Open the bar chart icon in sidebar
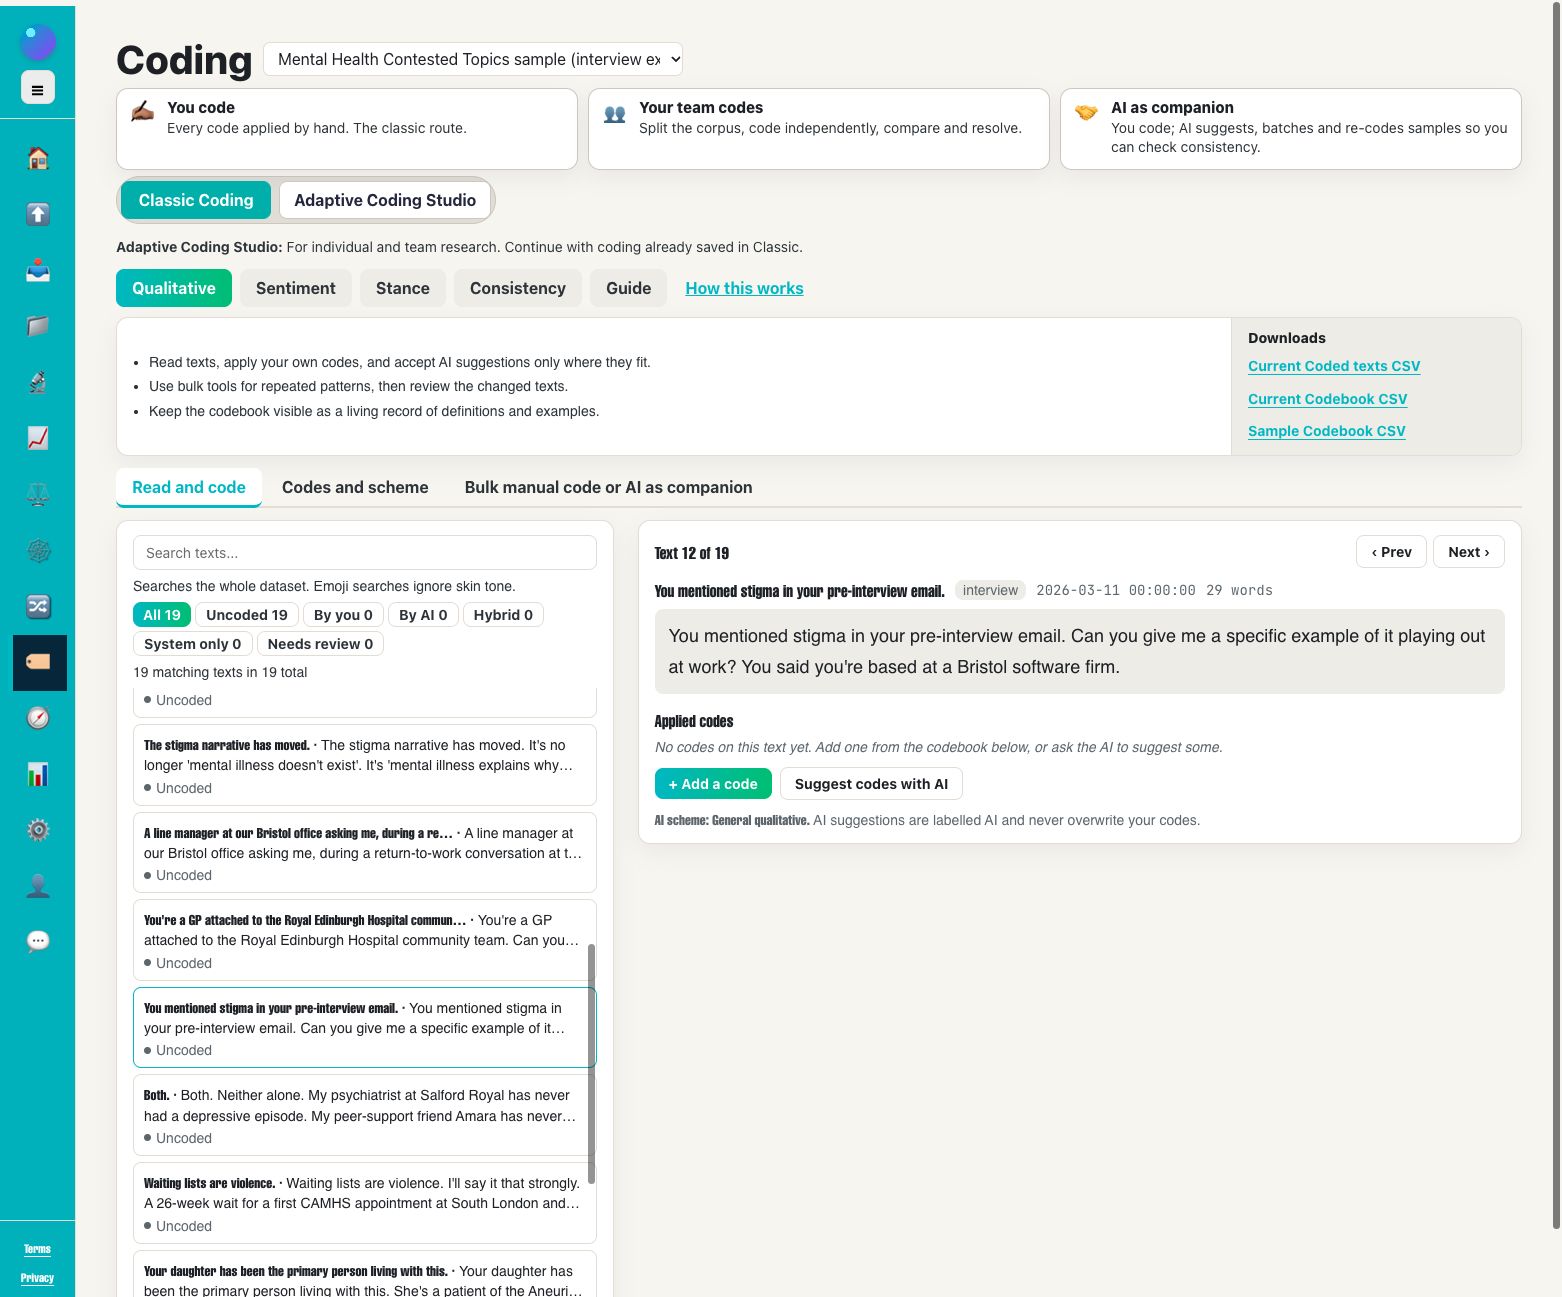This screenshot has width=1562, height=1297. [x=38, y=774]
